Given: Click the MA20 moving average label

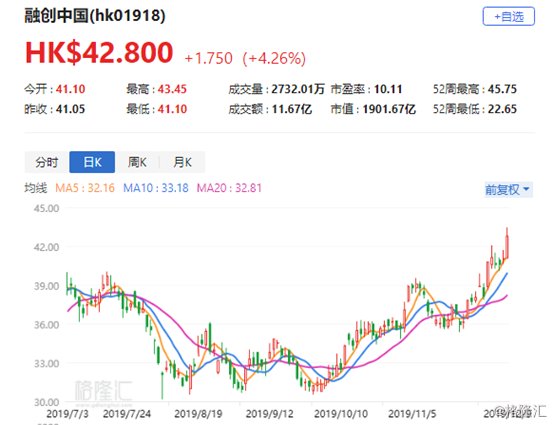Looking at the screenshot, I should (x=229, y=188).
